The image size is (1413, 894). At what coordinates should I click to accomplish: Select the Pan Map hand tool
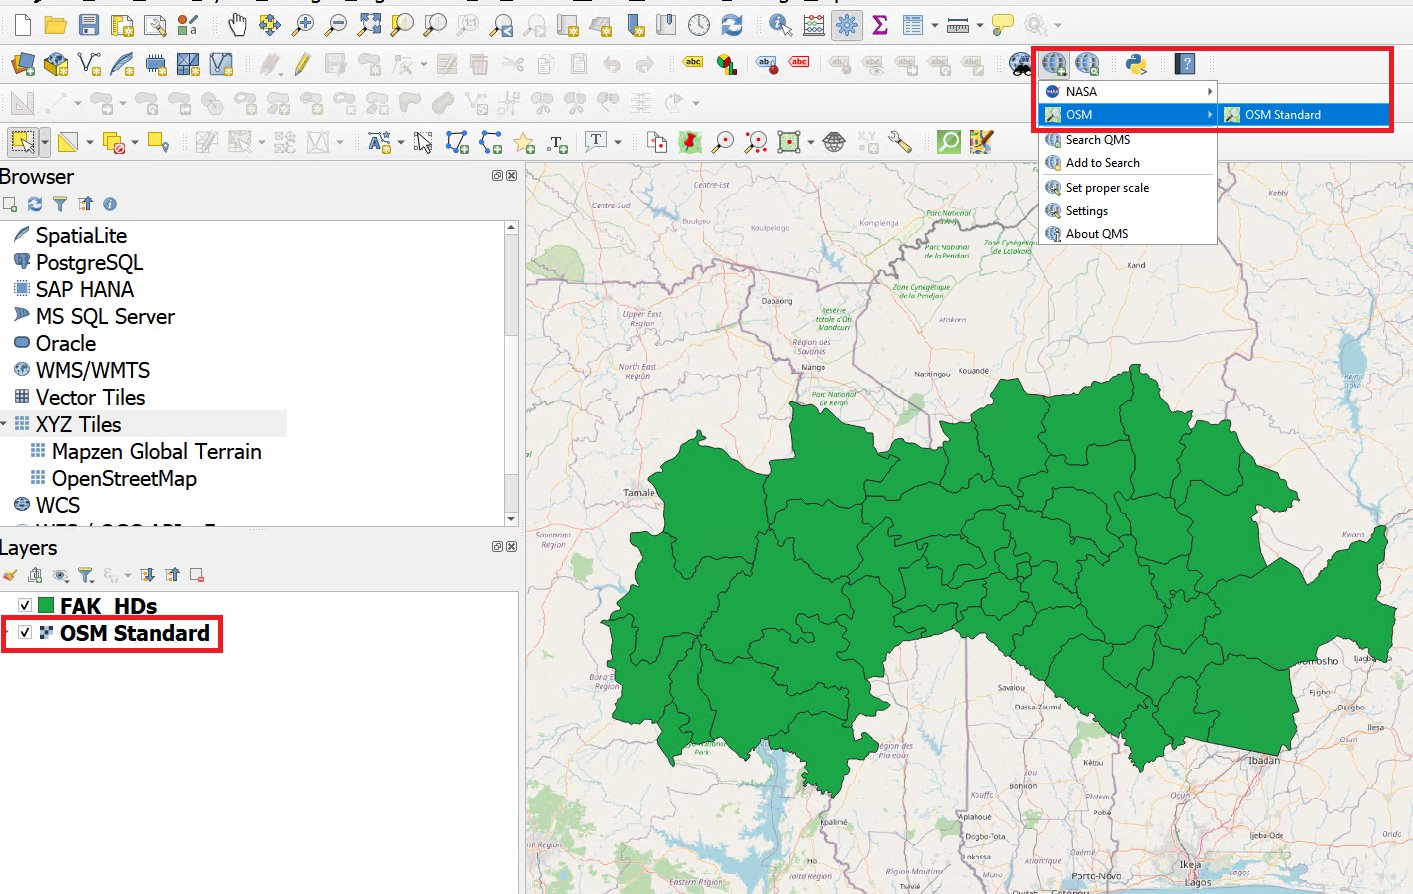click(x=237, y=24)
